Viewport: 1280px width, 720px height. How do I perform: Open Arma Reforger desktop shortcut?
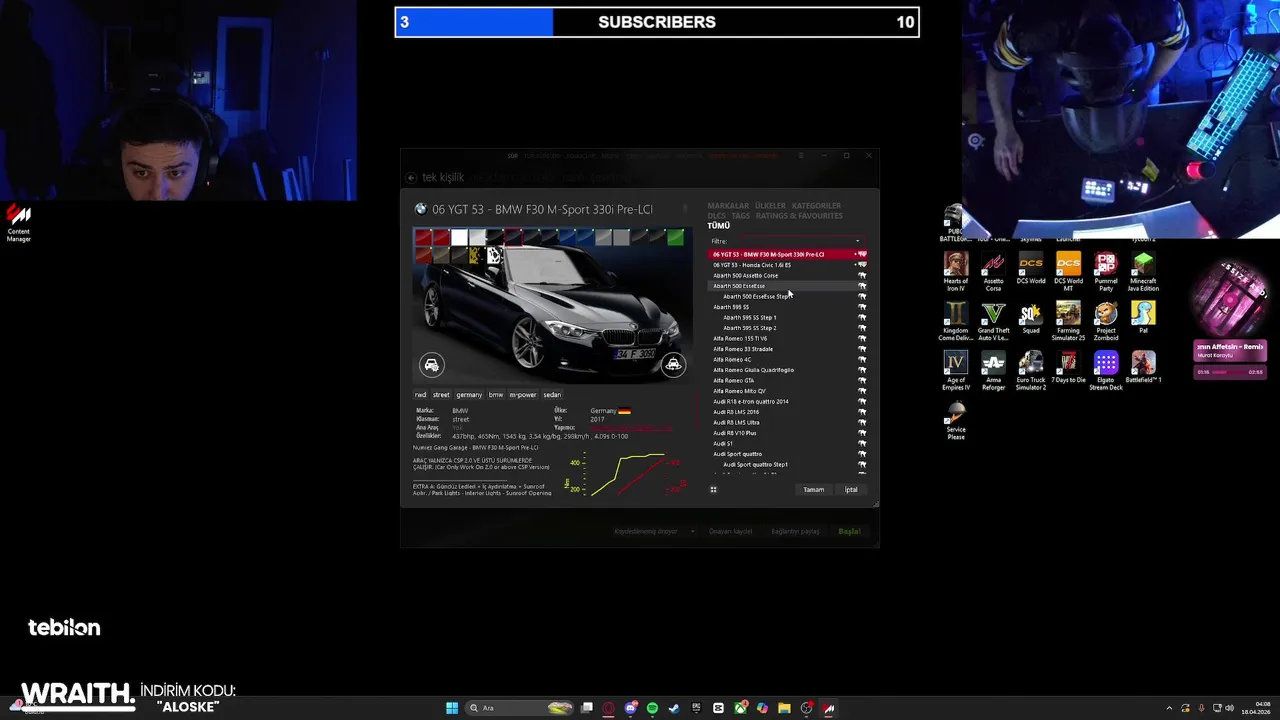(x=993, y=371)
